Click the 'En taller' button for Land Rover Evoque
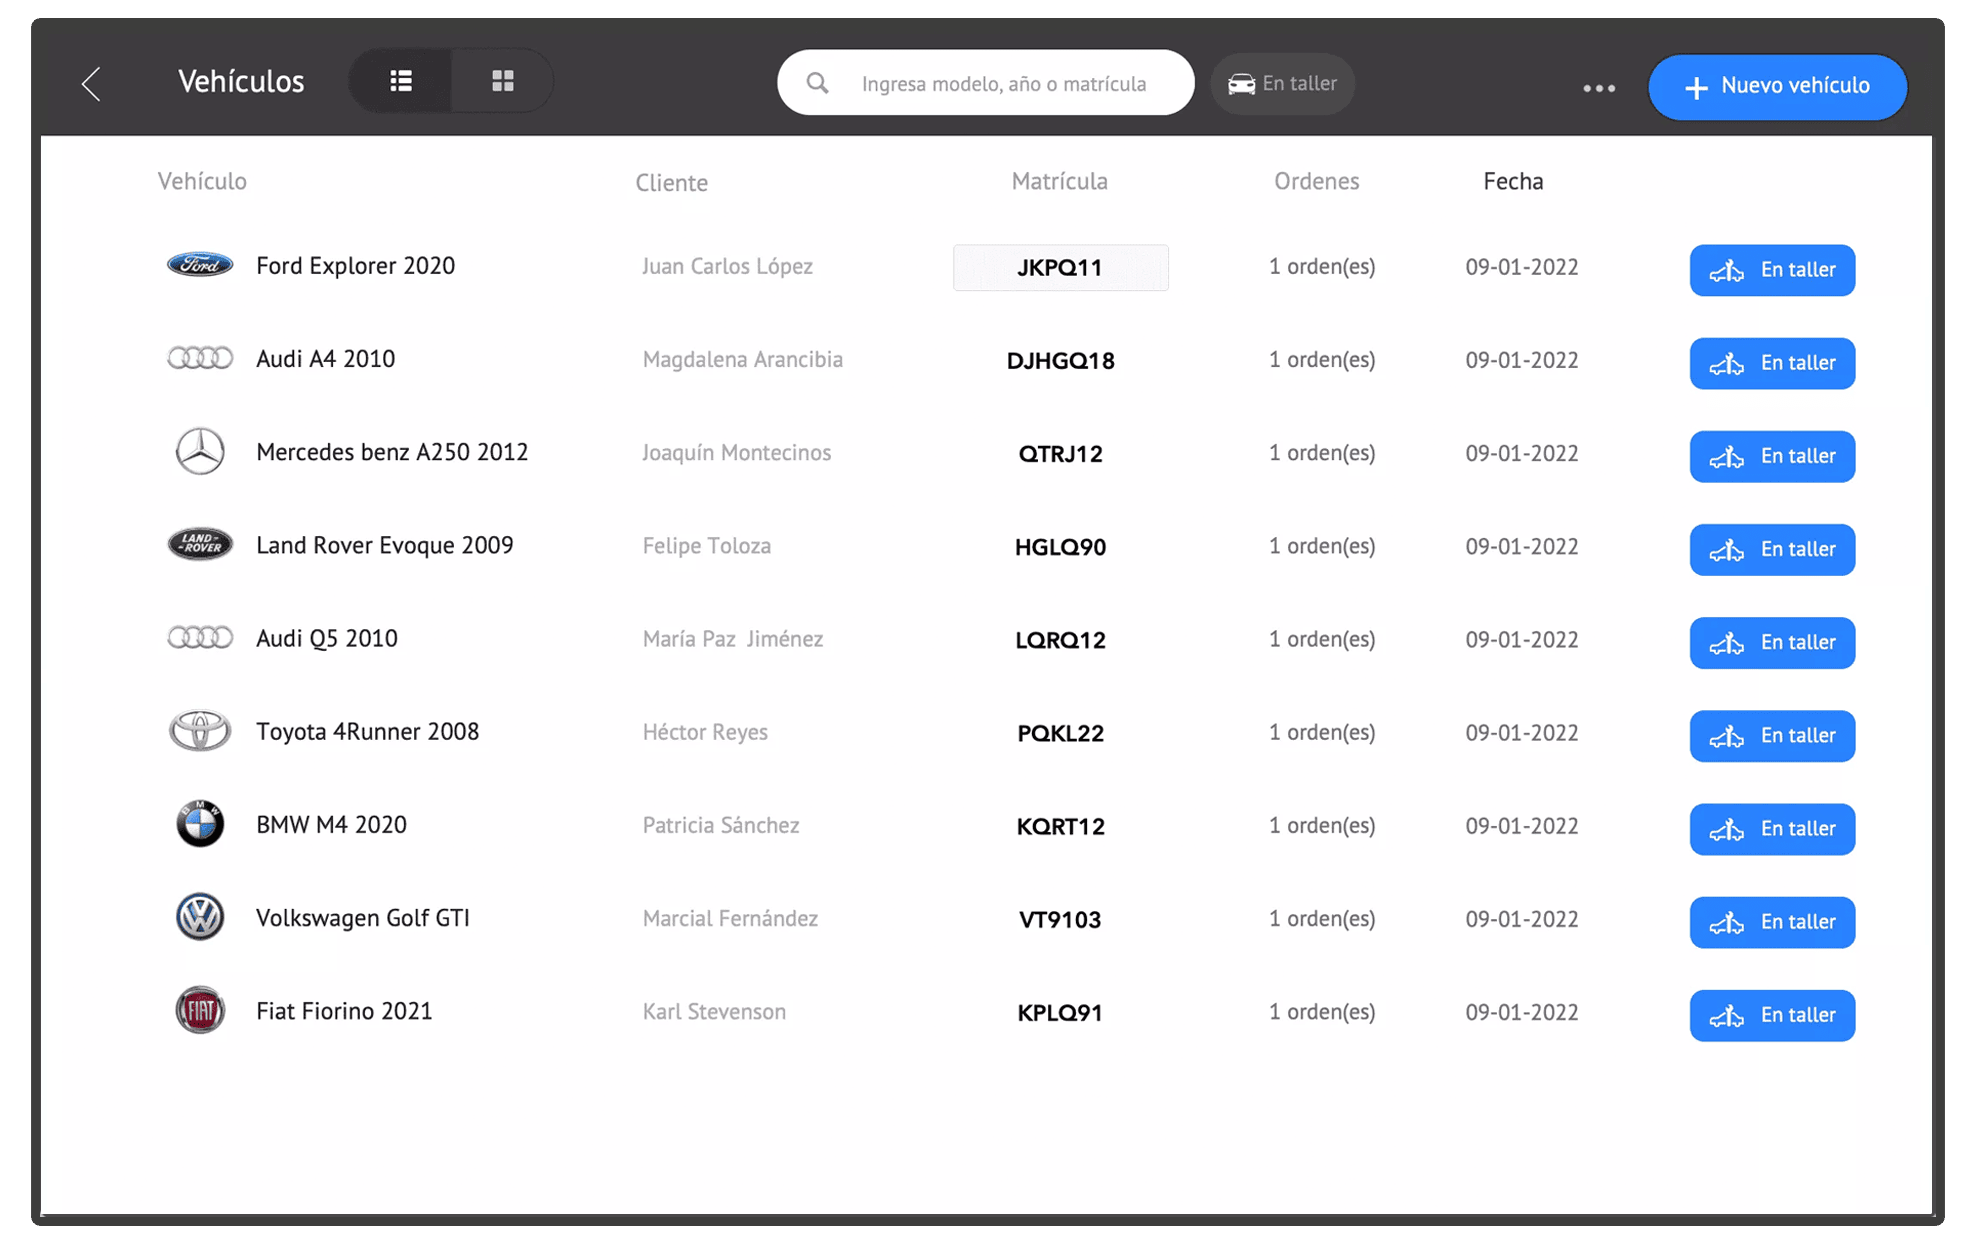Image resolution: width=1973 pixels, height=1251 pixels. pyautogui.click(x=1772, y=549)
